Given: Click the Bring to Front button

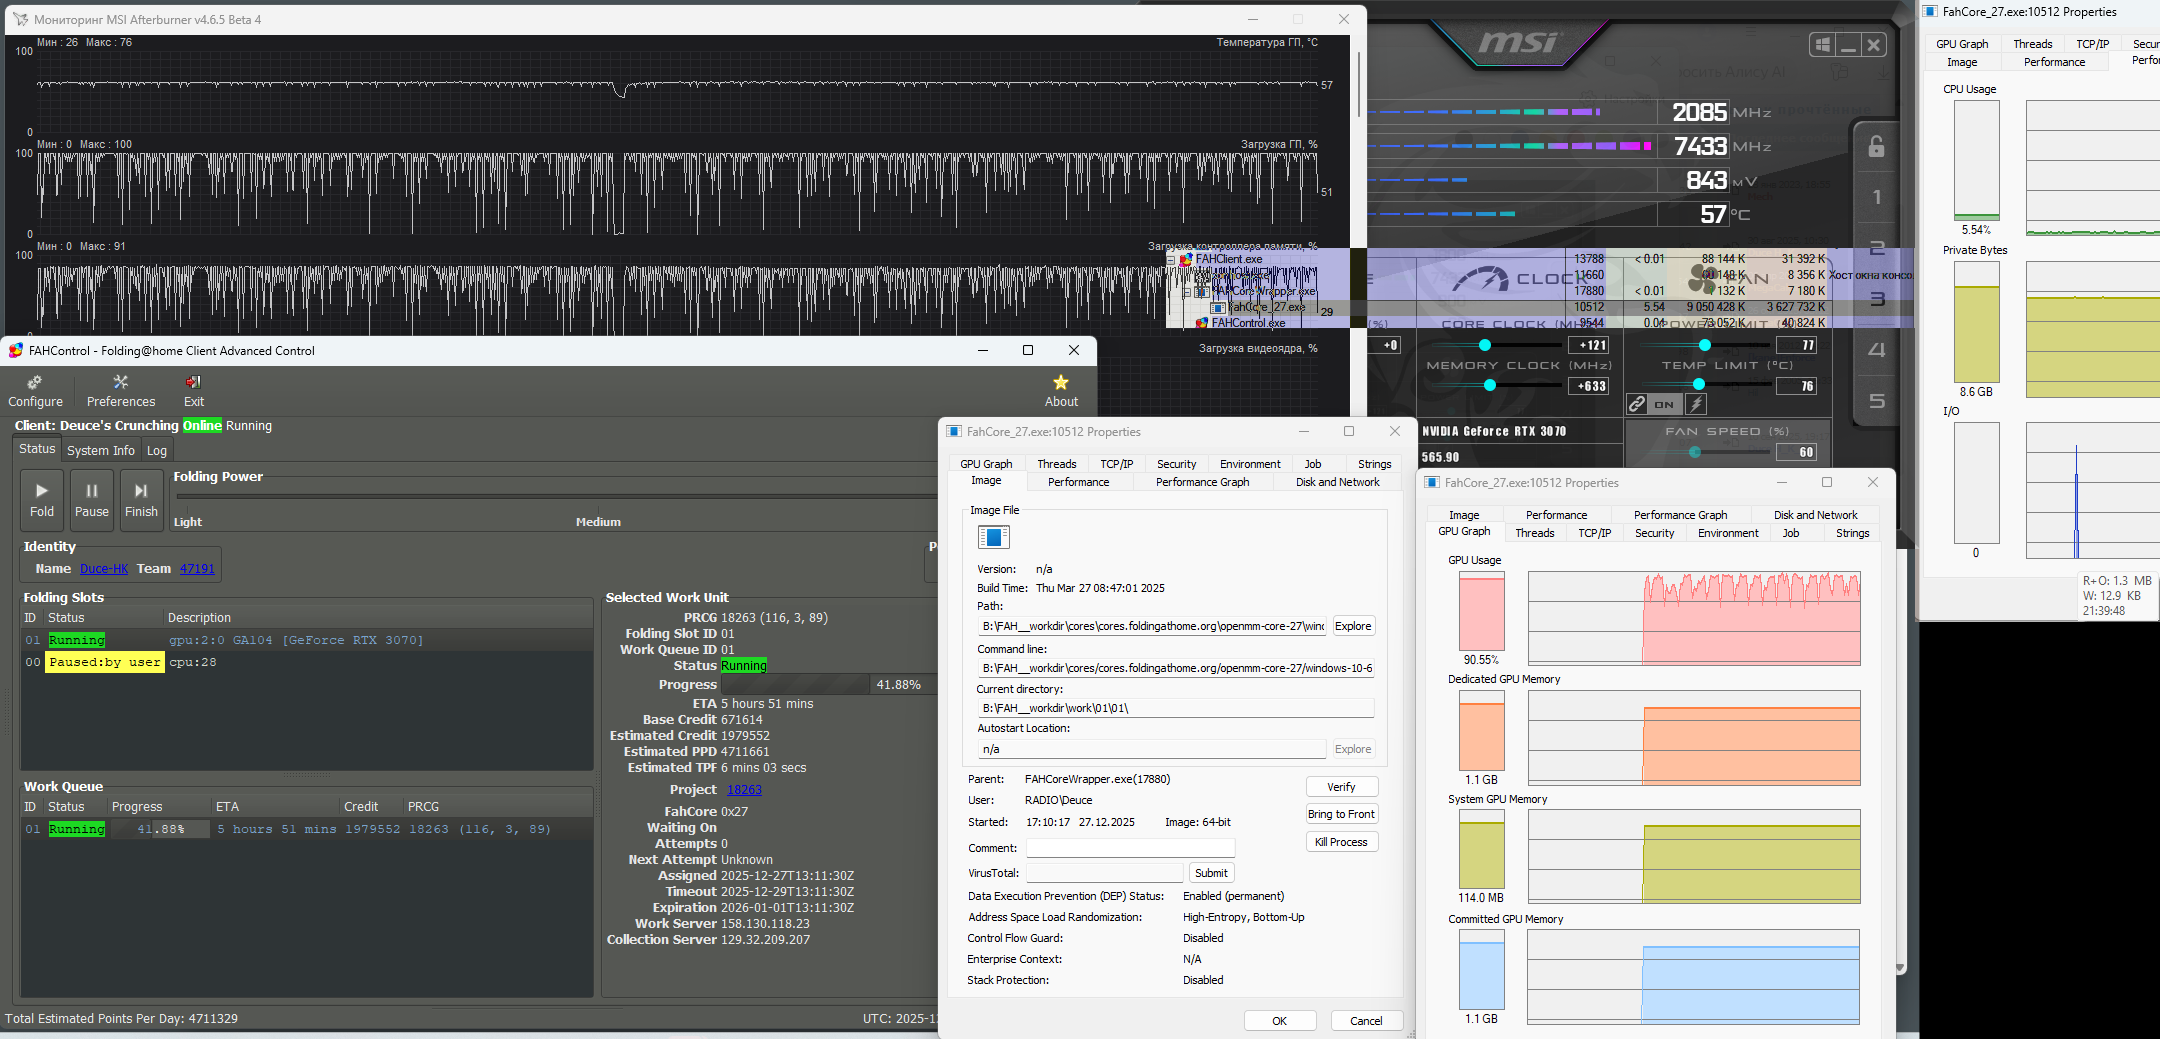Looking at the screenshot, I should tap(1342, 814).
